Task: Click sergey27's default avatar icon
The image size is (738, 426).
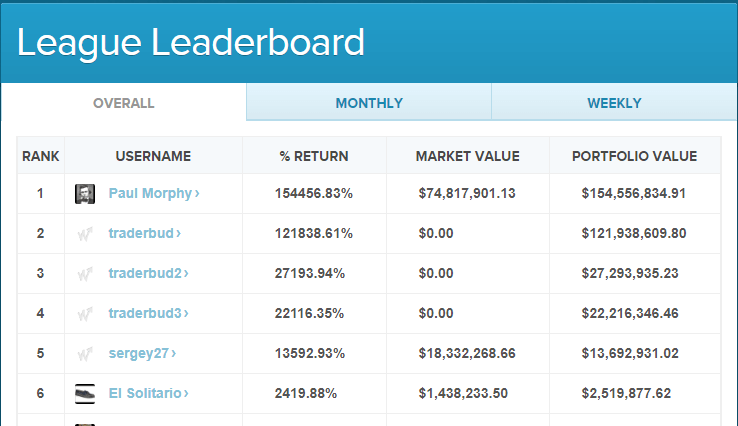Action: tap(85, 354)
